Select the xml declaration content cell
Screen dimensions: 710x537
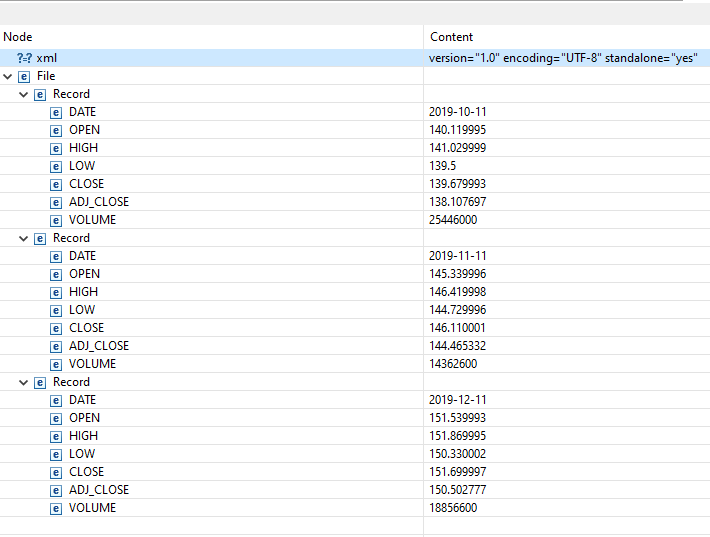click(x=567, y=58)
